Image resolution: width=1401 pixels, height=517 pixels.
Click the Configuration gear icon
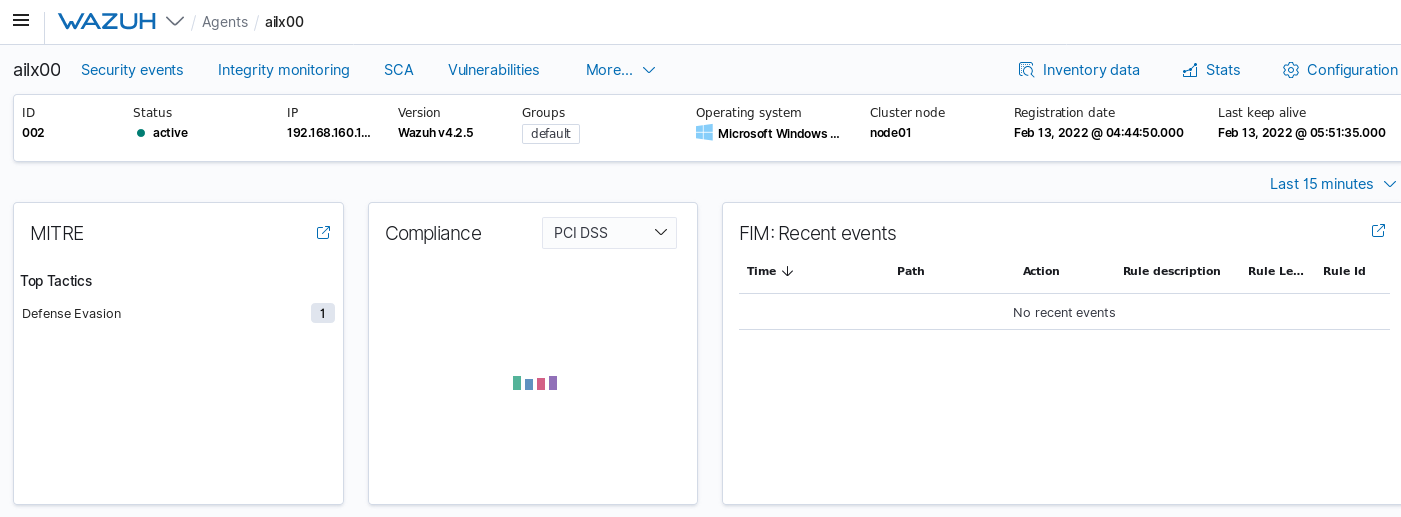coord(1291,70)
